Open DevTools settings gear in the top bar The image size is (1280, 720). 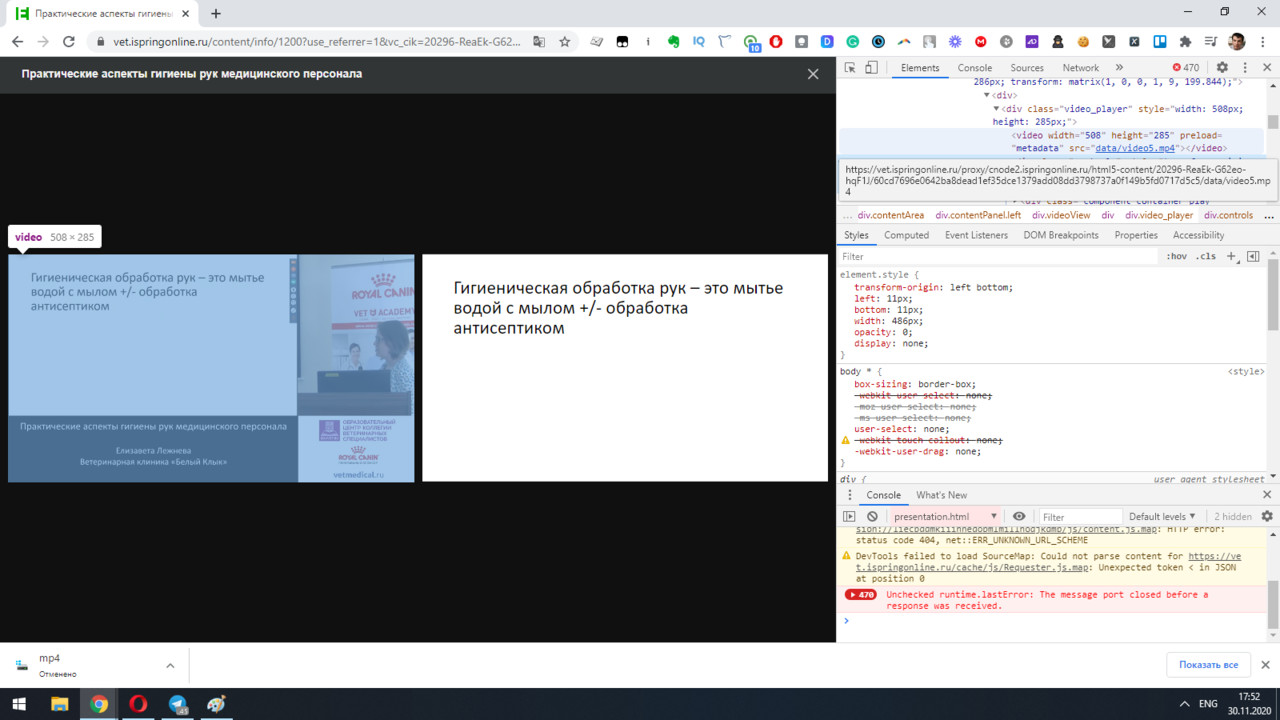(x=1222, y=68)
